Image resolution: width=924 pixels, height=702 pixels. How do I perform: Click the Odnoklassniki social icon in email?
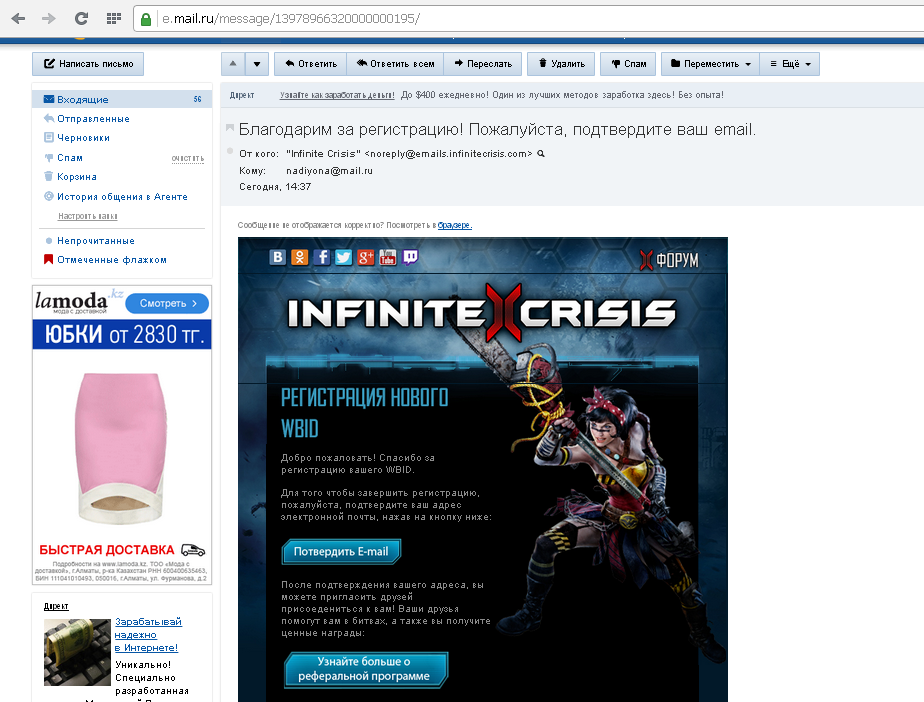[x=299, y=257]
